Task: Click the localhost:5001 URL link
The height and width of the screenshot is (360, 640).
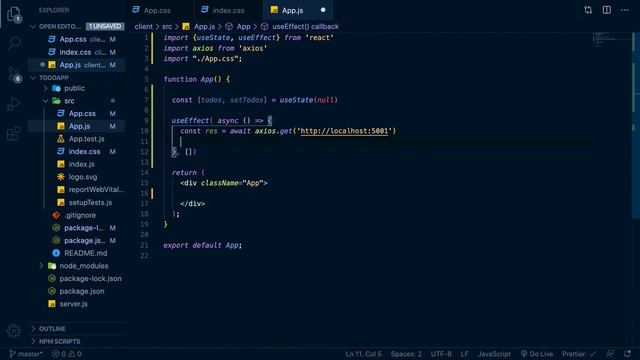Action: [344, 131]
